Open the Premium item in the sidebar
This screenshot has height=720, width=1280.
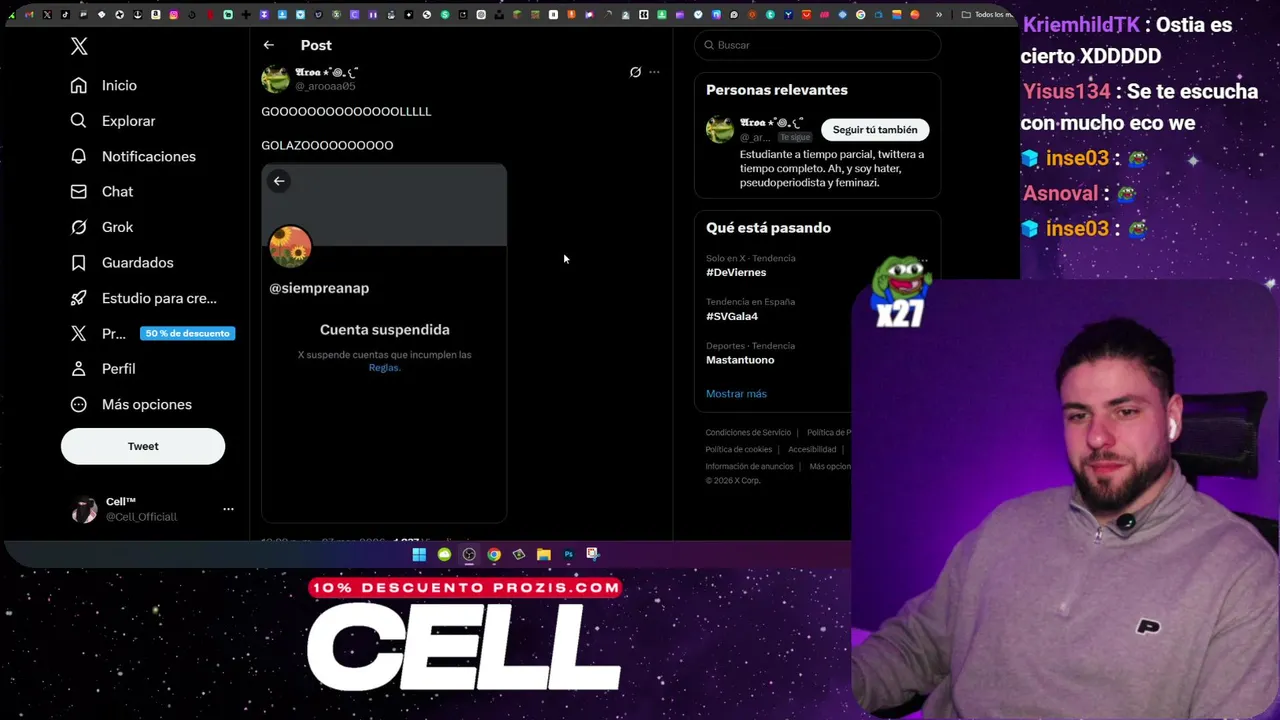[98, 333]
